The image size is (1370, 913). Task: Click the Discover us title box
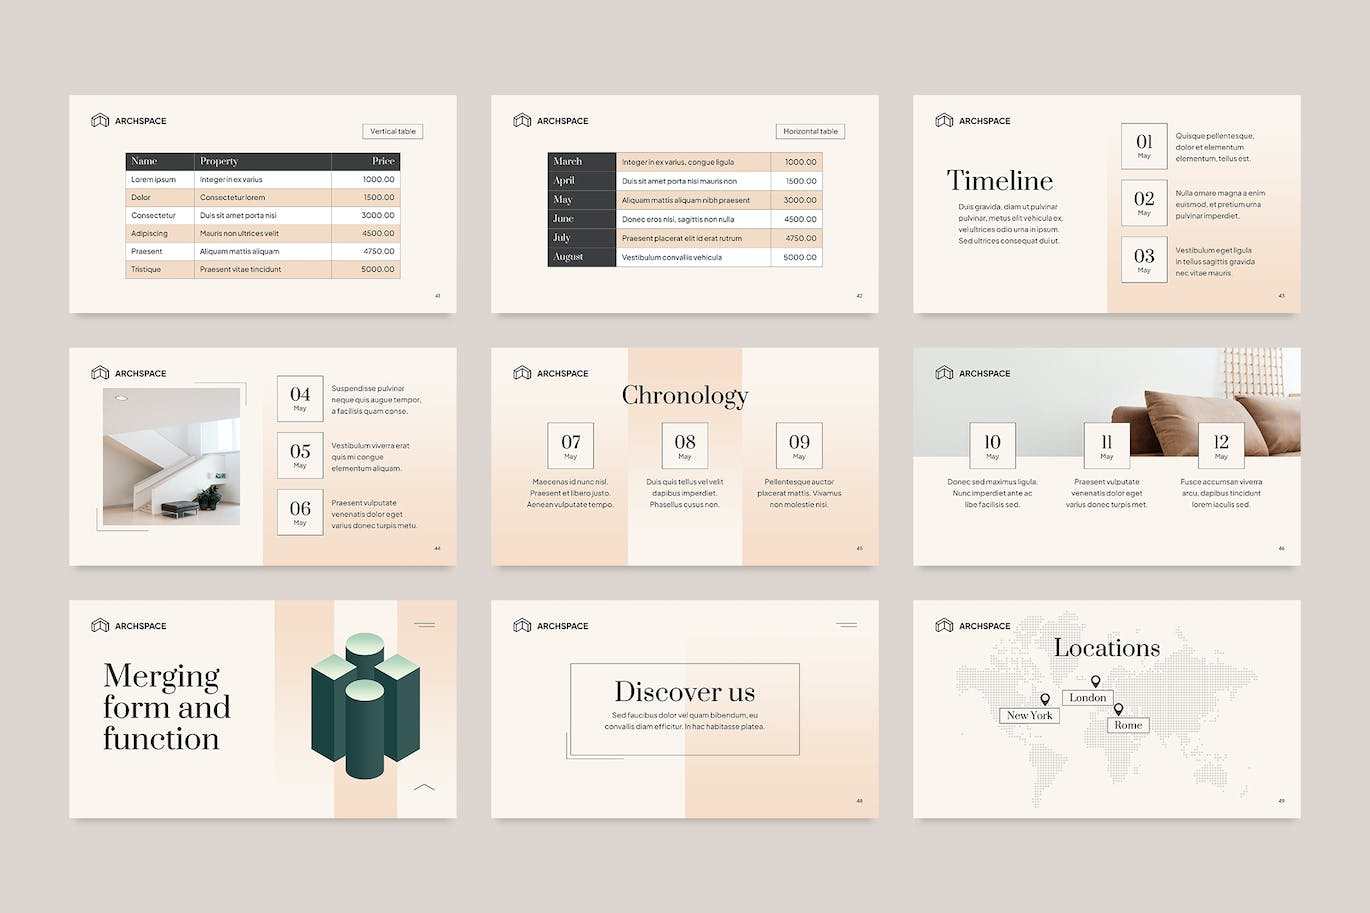685,709
